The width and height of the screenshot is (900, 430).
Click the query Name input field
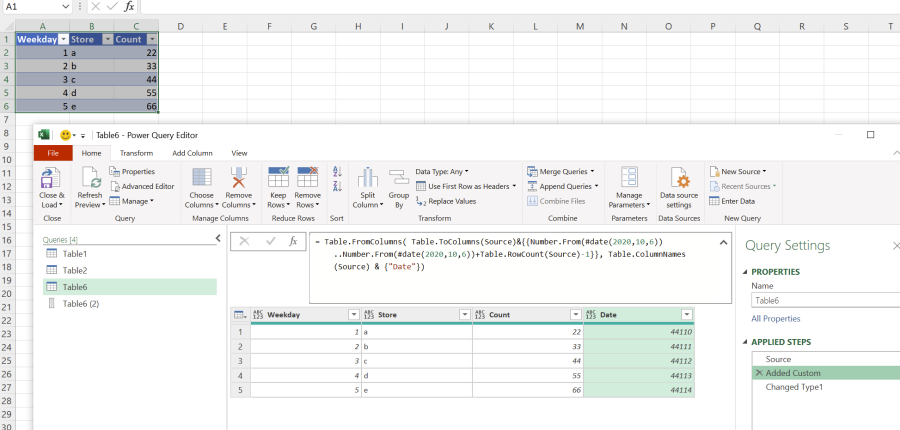coord(825,300)
